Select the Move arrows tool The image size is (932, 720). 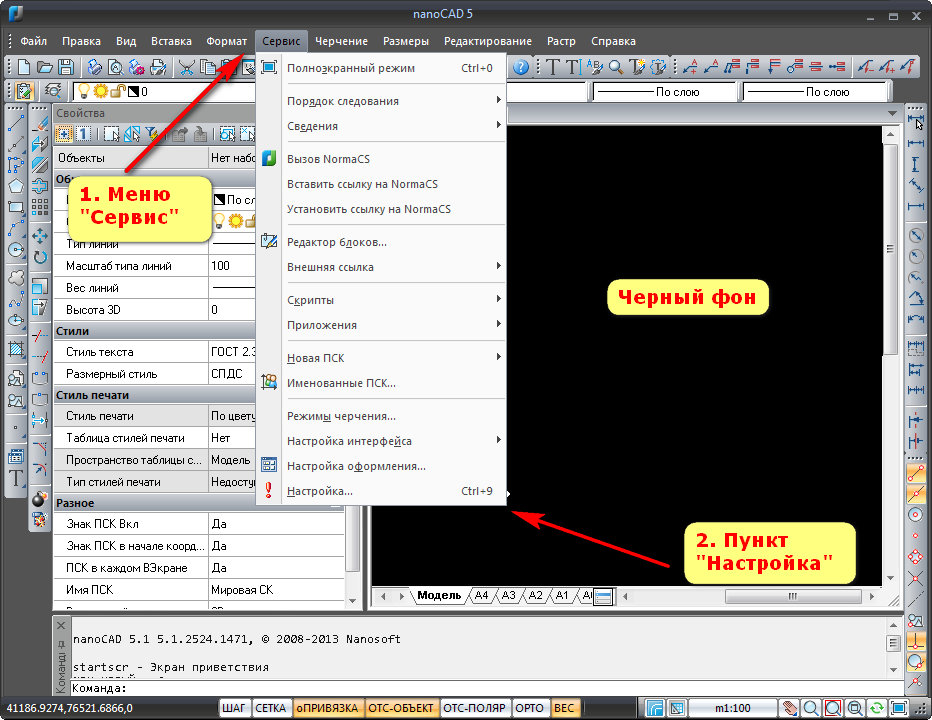40,235
